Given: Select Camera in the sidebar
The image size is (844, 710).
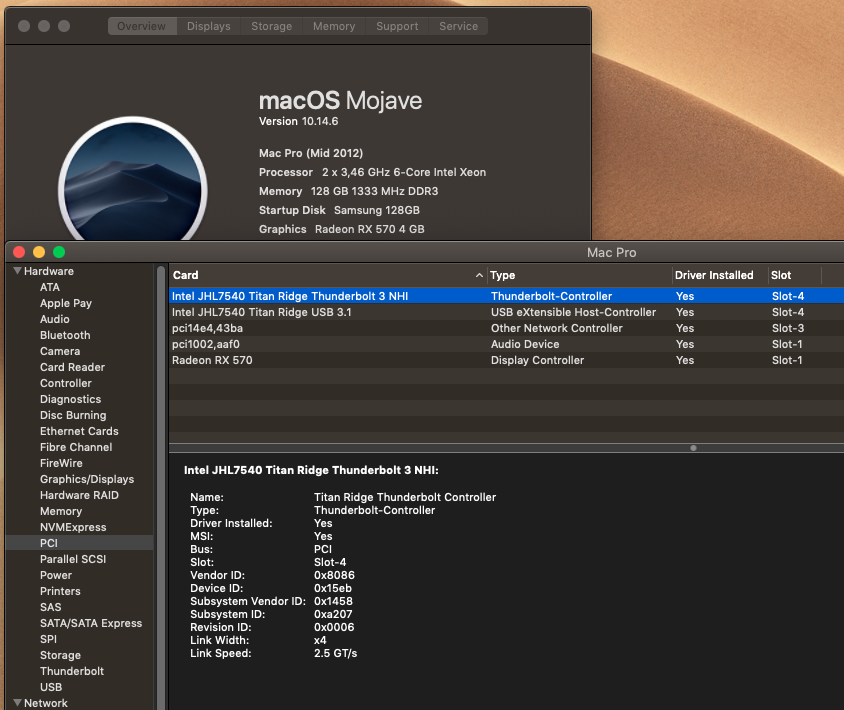Looking at the screenshot, I should 60,351.
